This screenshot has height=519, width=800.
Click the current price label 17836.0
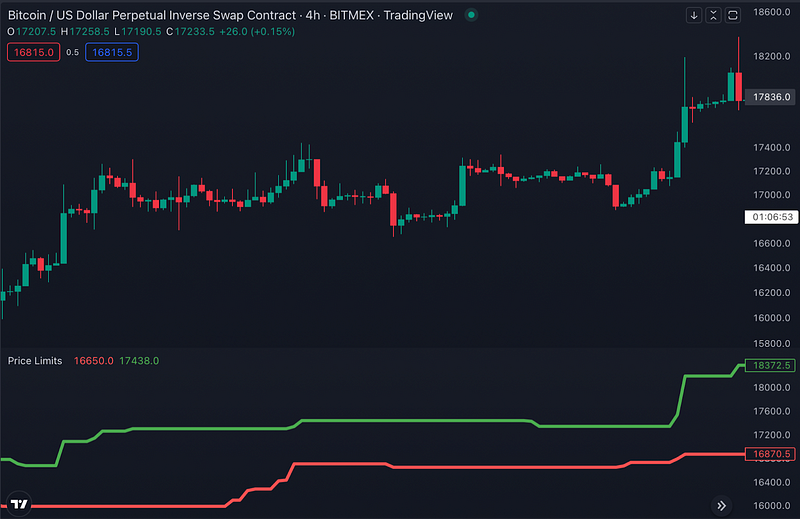click(770, 97)
